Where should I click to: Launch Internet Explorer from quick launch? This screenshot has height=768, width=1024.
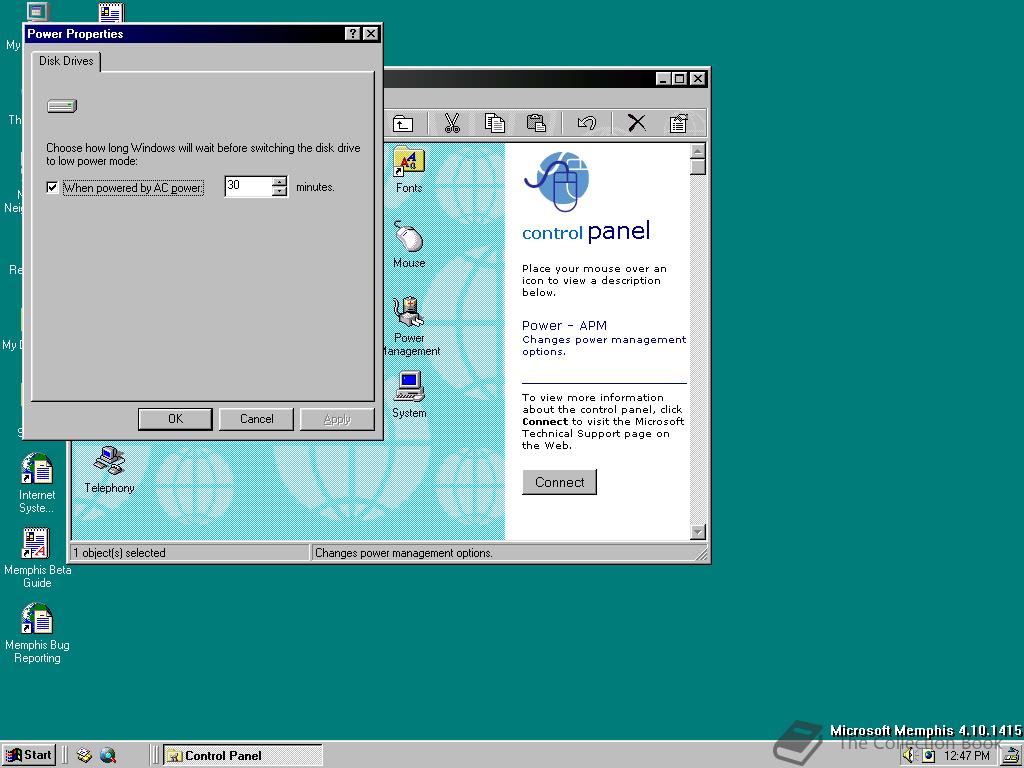[108, 756]
